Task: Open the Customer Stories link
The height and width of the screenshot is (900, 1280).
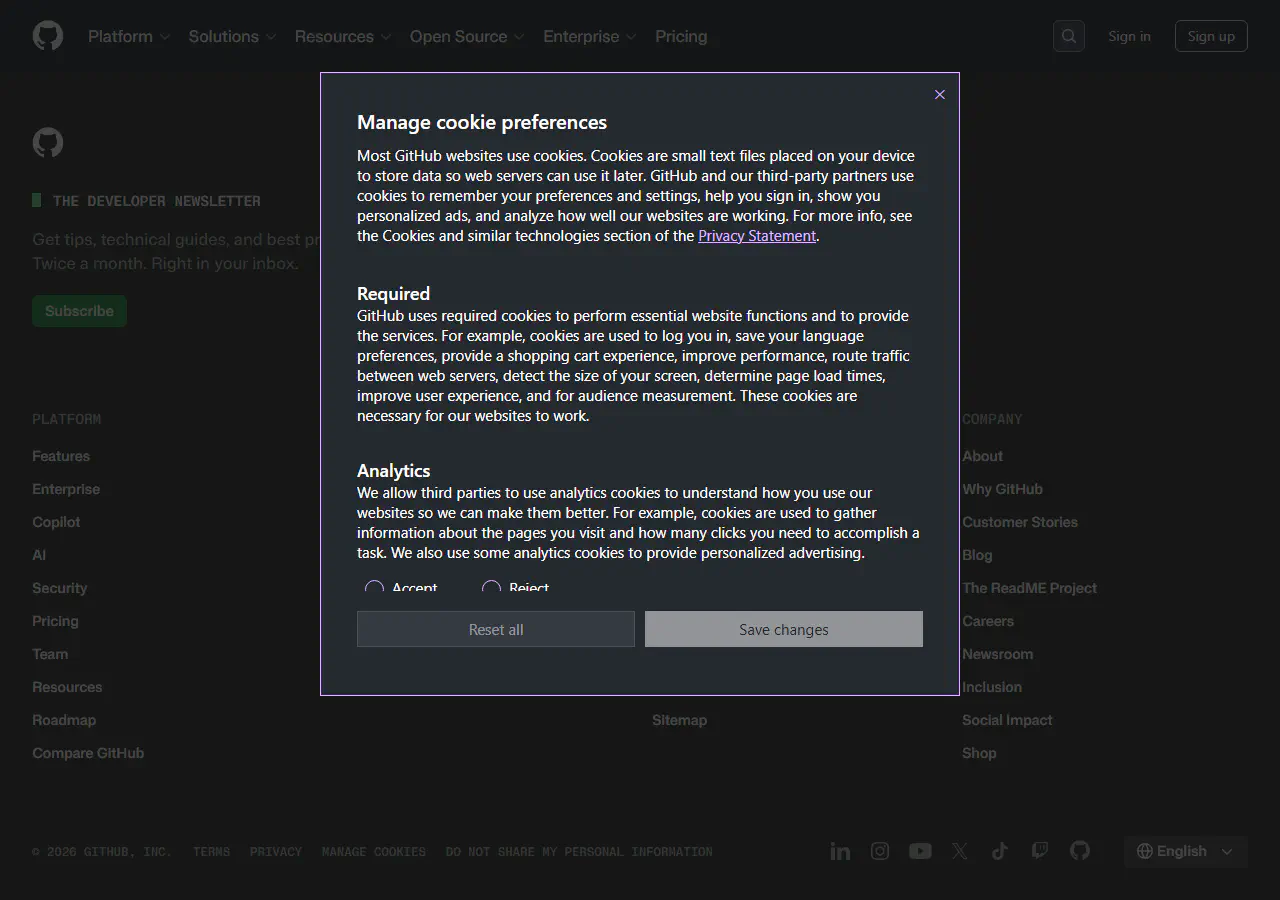Action: [1020, 522]
